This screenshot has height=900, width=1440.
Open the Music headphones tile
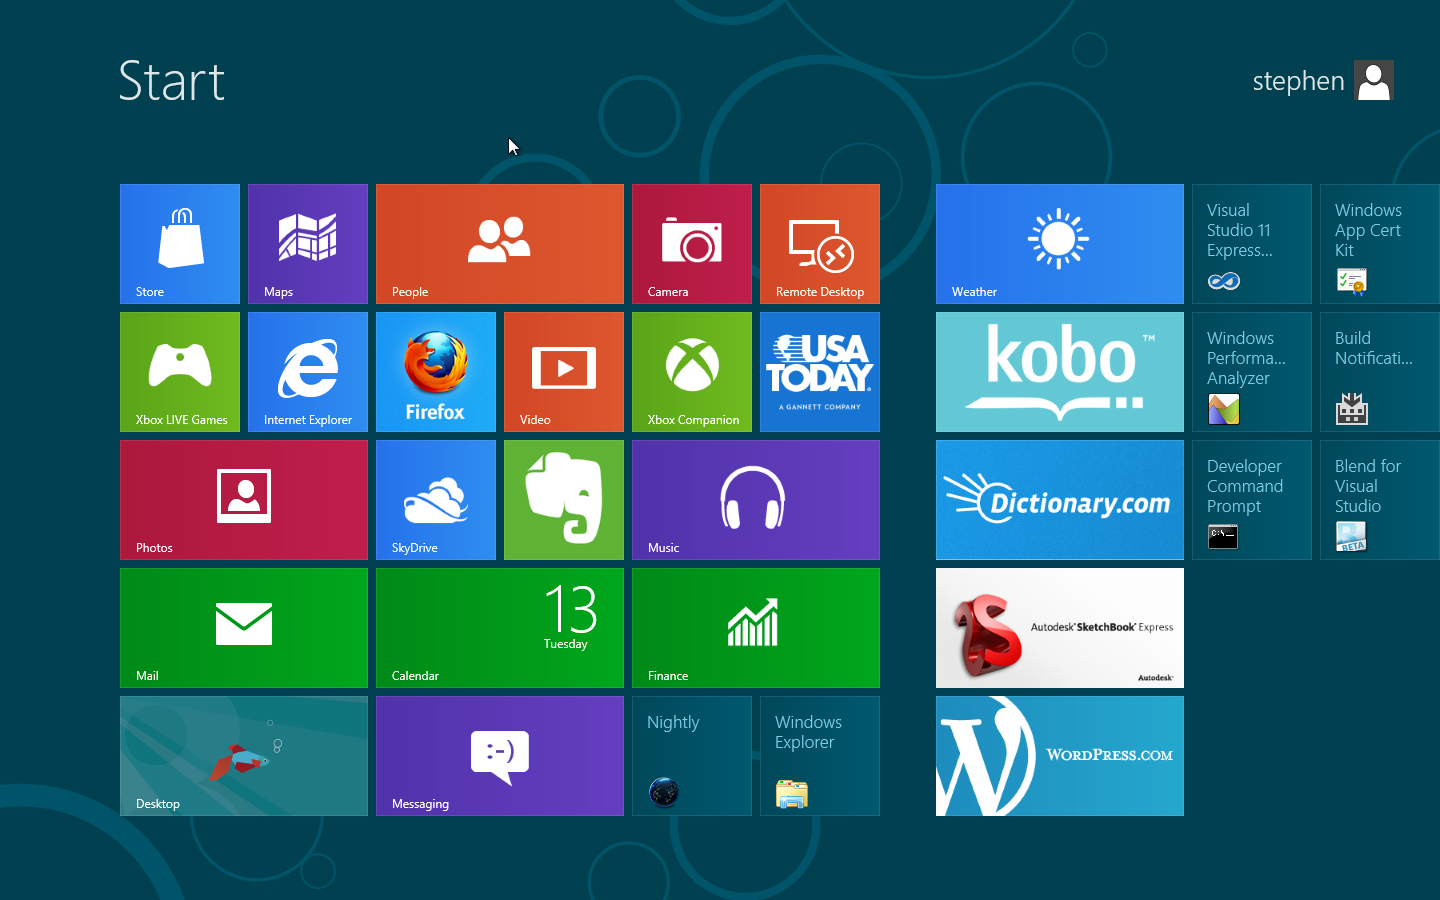[756, 499]
